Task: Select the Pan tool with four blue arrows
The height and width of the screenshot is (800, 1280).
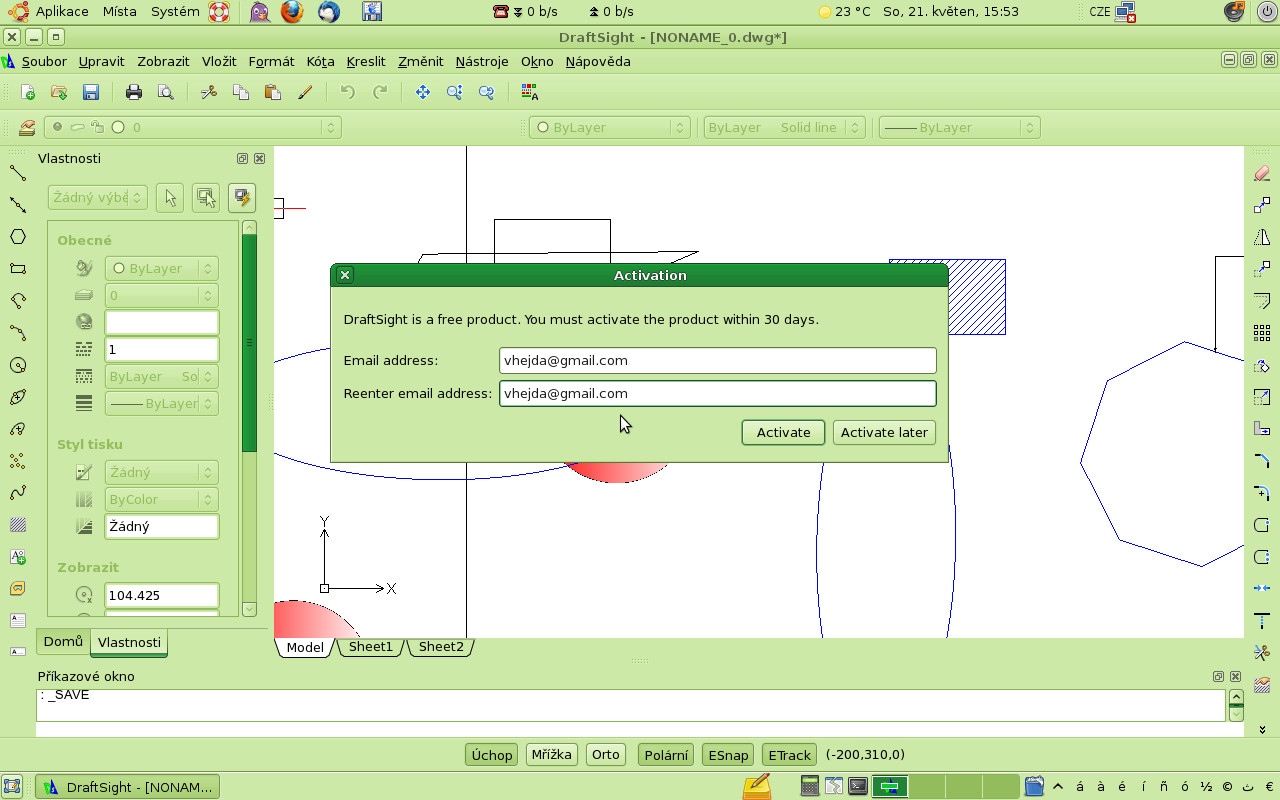Action: point(423,92)
